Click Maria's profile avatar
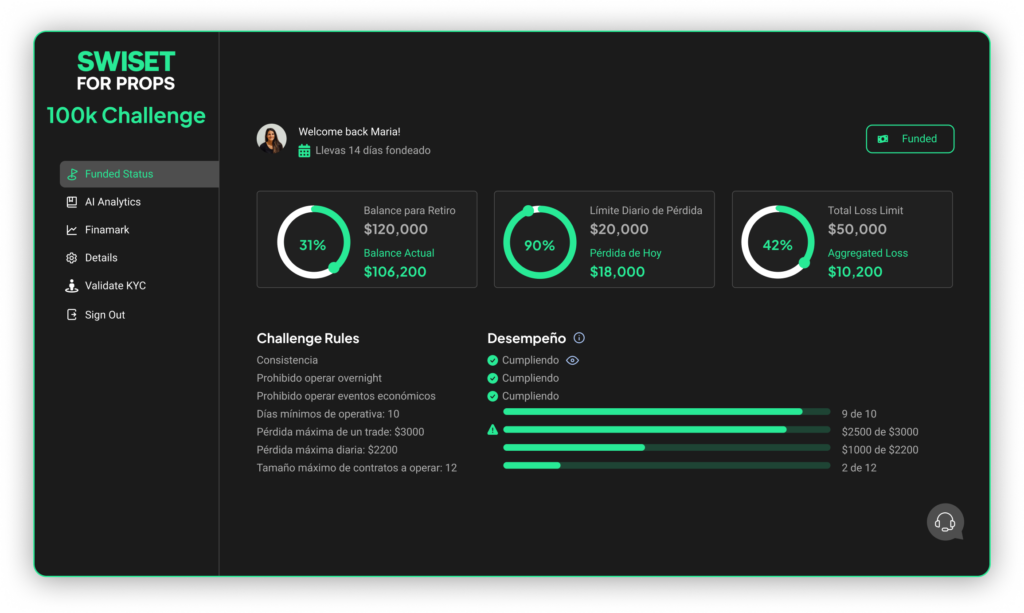 271,139
